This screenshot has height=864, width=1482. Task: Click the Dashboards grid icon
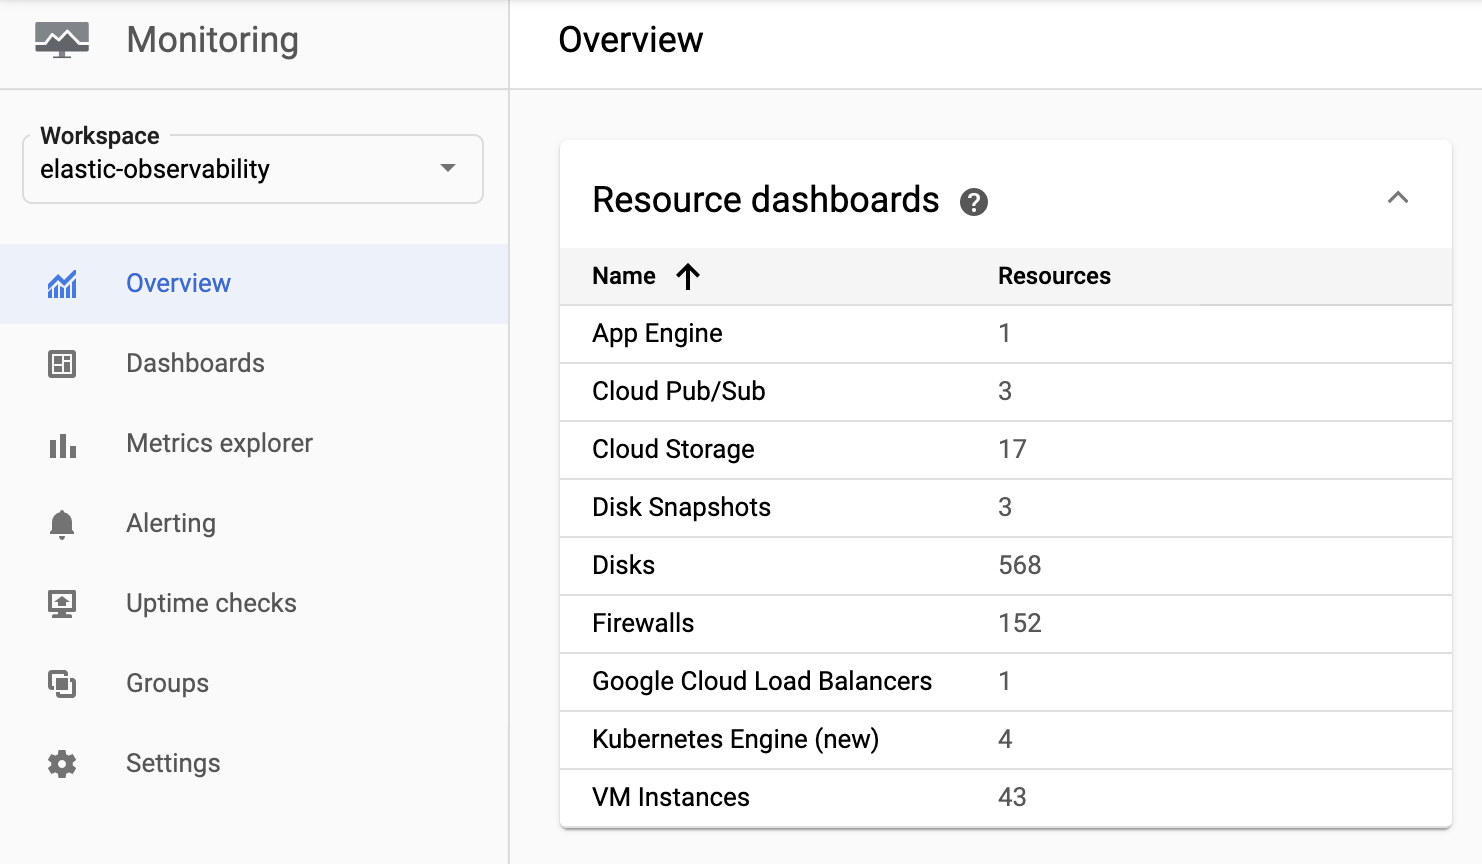pos(62,364)
